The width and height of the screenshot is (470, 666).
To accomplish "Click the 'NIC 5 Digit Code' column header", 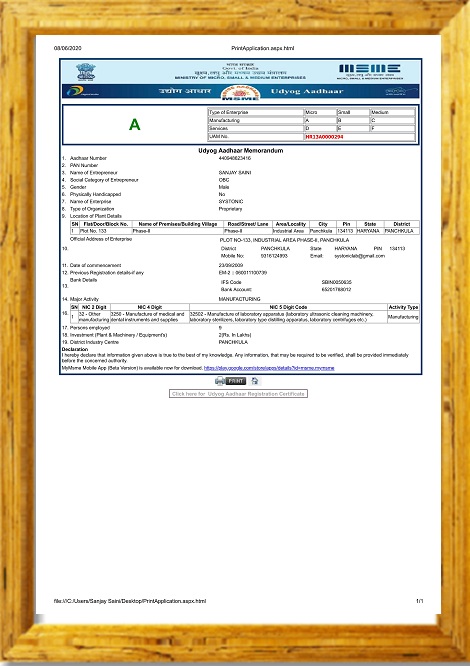I will click(x=288, y=307).
